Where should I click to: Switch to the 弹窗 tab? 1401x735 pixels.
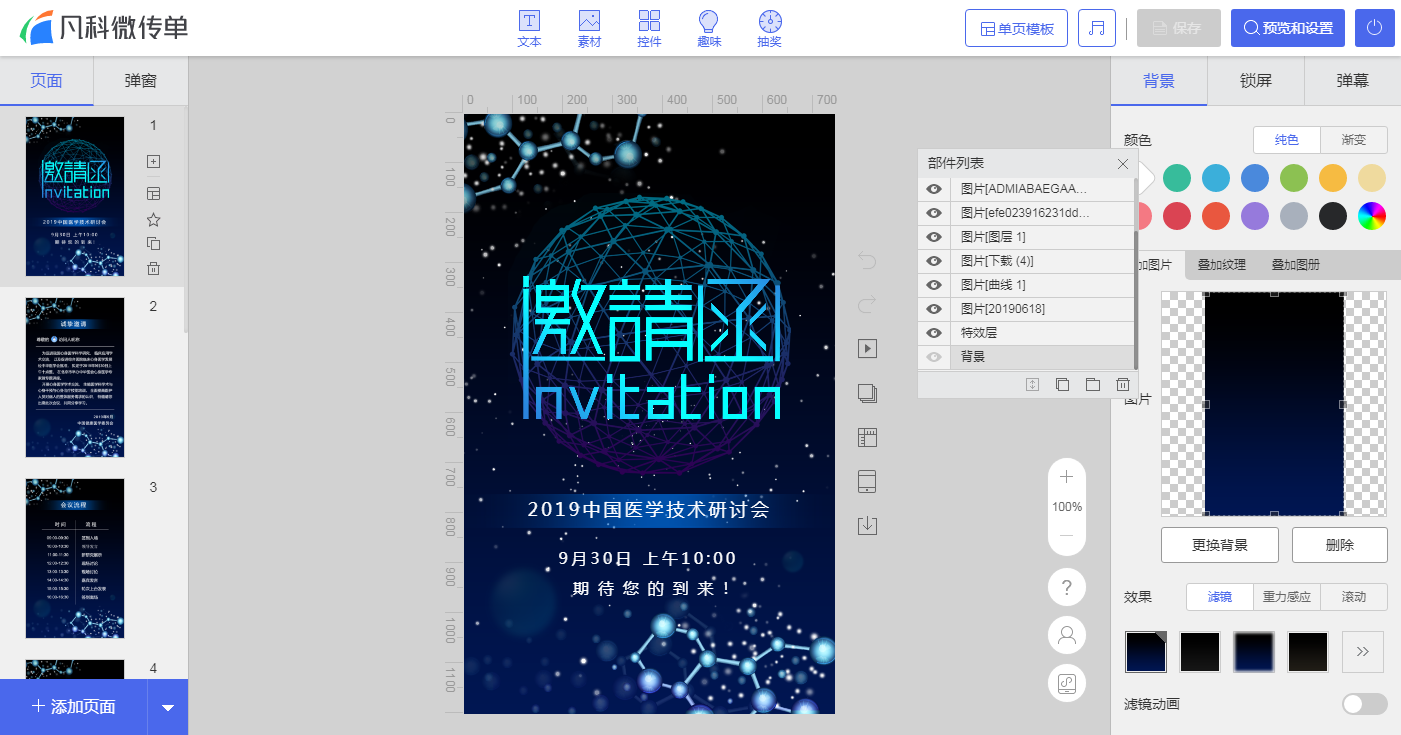[x=141, y=81]
